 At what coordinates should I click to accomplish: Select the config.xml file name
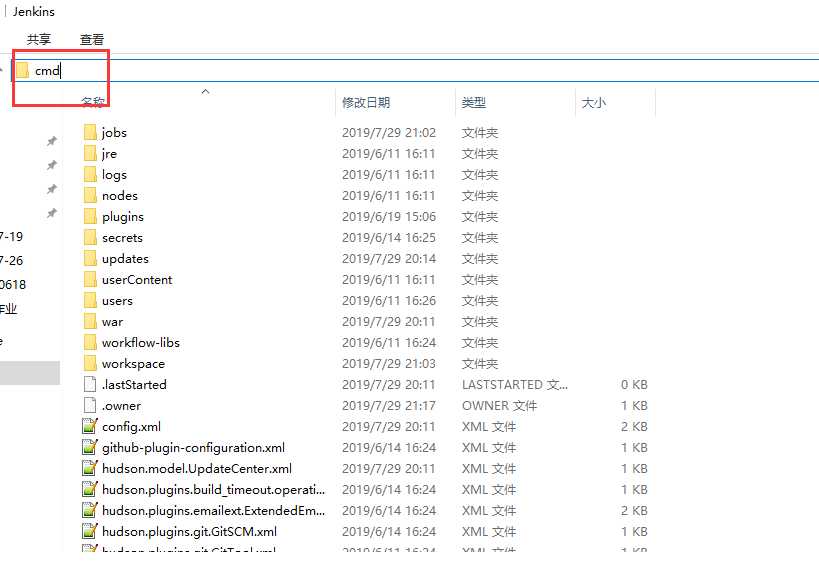[131, 427]
